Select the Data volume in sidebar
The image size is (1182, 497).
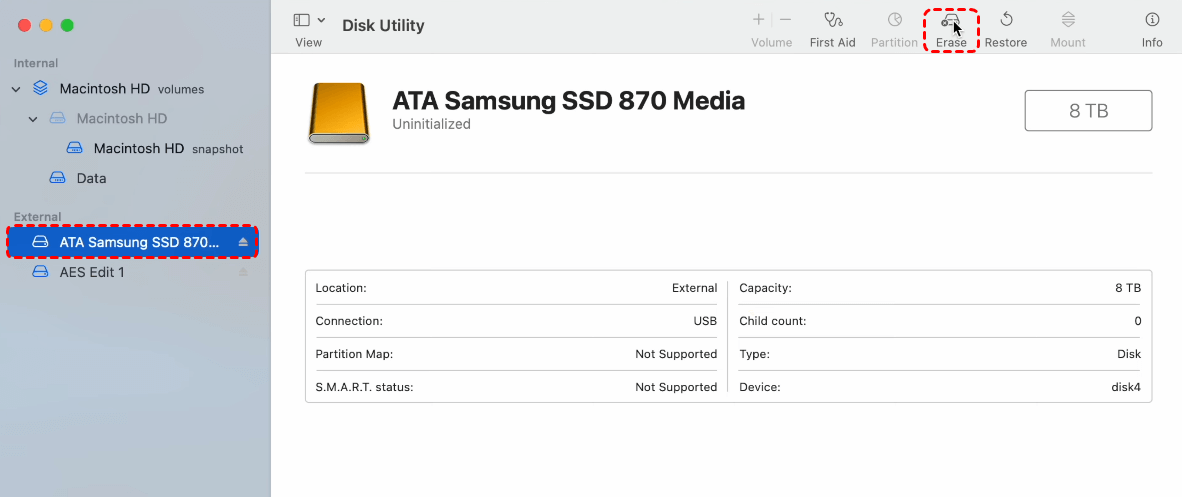(x=91, y=178)
